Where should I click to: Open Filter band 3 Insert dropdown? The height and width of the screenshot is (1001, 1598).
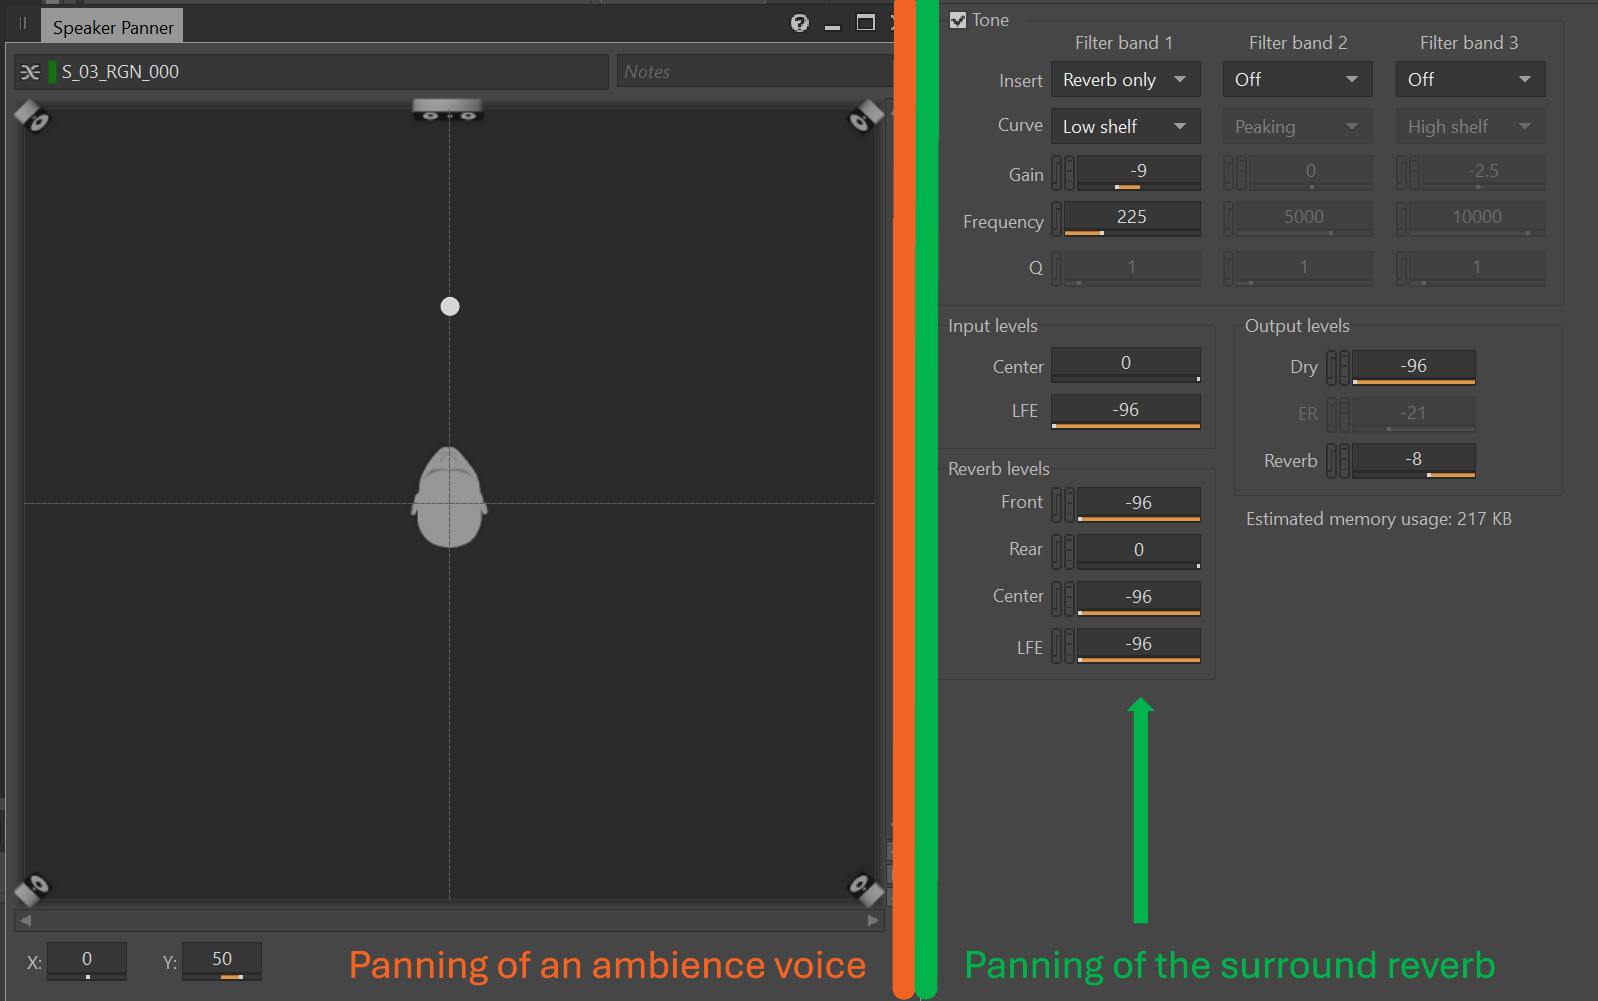coord(1470,80)
